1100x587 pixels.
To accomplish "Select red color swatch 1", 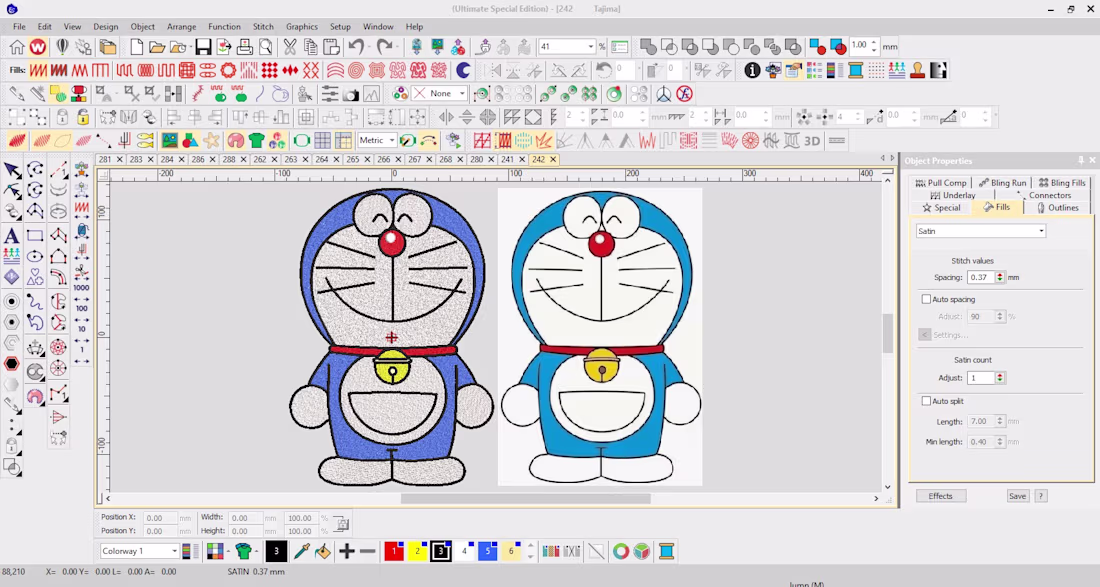I will click(x=394, y=551).
